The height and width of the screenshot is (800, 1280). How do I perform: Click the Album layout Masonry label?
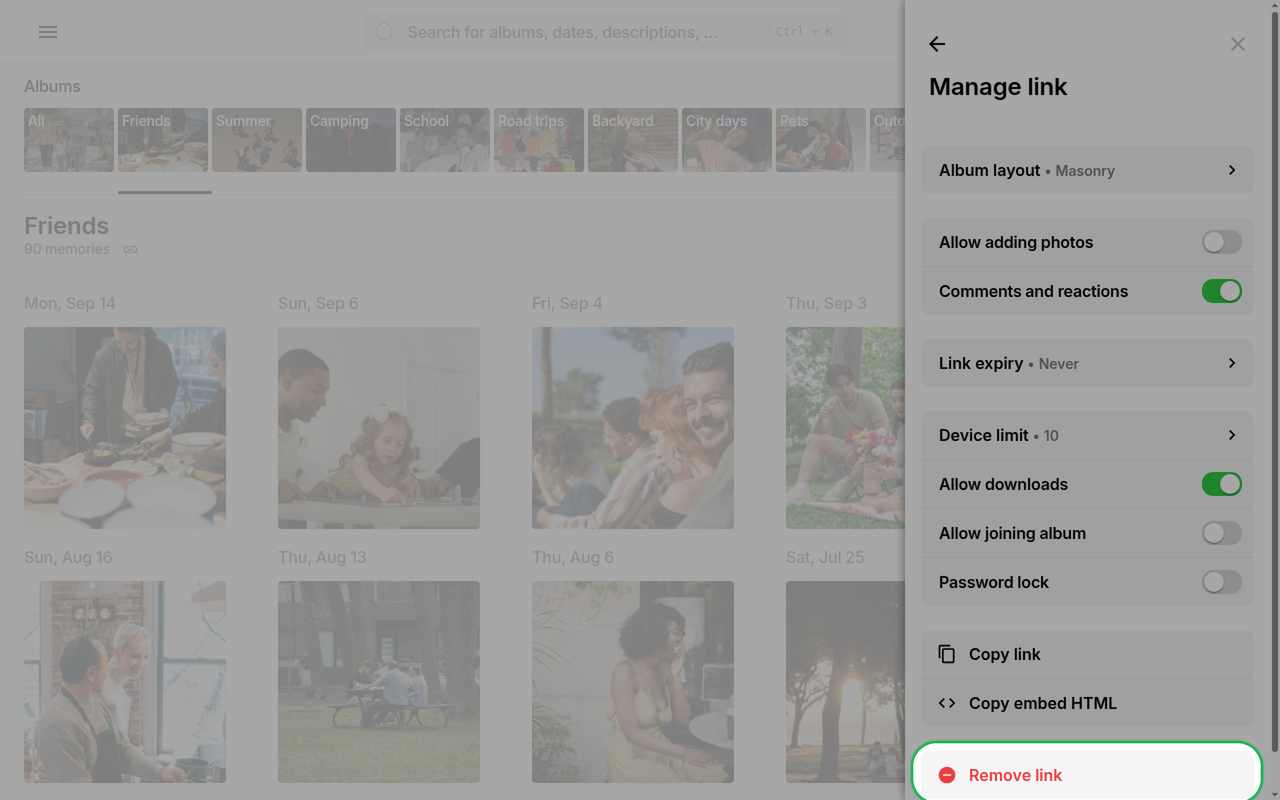[1027, 170]
